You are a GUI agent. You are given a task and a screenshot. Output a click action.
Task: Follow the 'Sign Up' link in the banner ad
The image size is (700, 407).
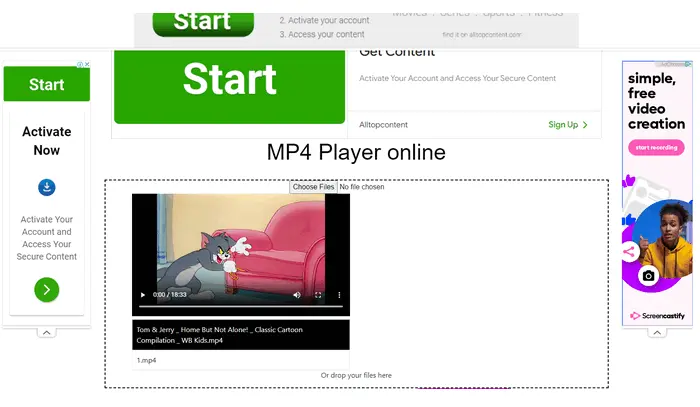(x=568, y=125)
